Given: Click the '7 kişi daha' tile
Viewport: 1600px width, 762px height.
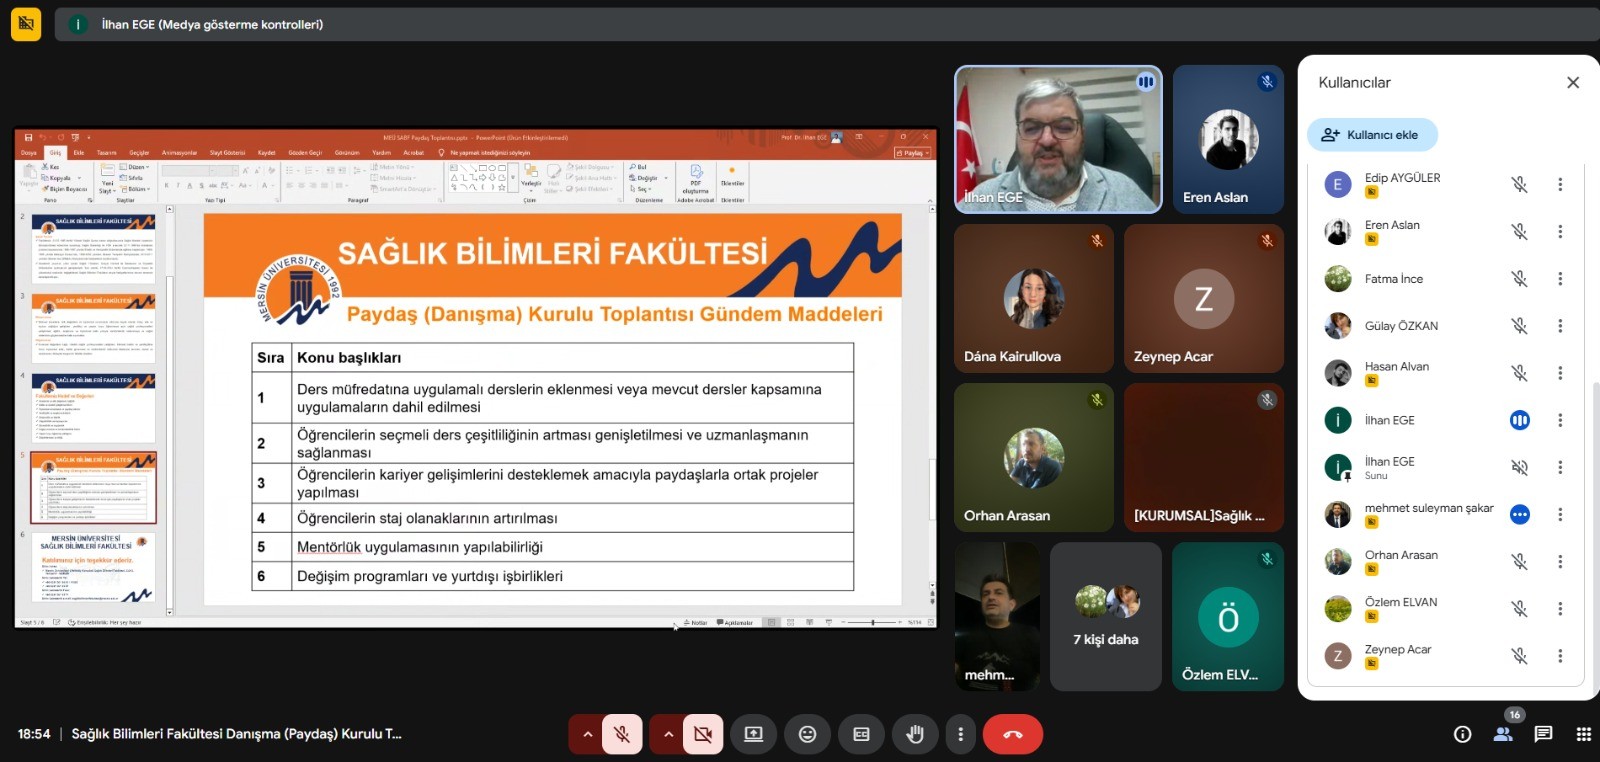Looking at the screenshot, I should [x=1105, y=617].
